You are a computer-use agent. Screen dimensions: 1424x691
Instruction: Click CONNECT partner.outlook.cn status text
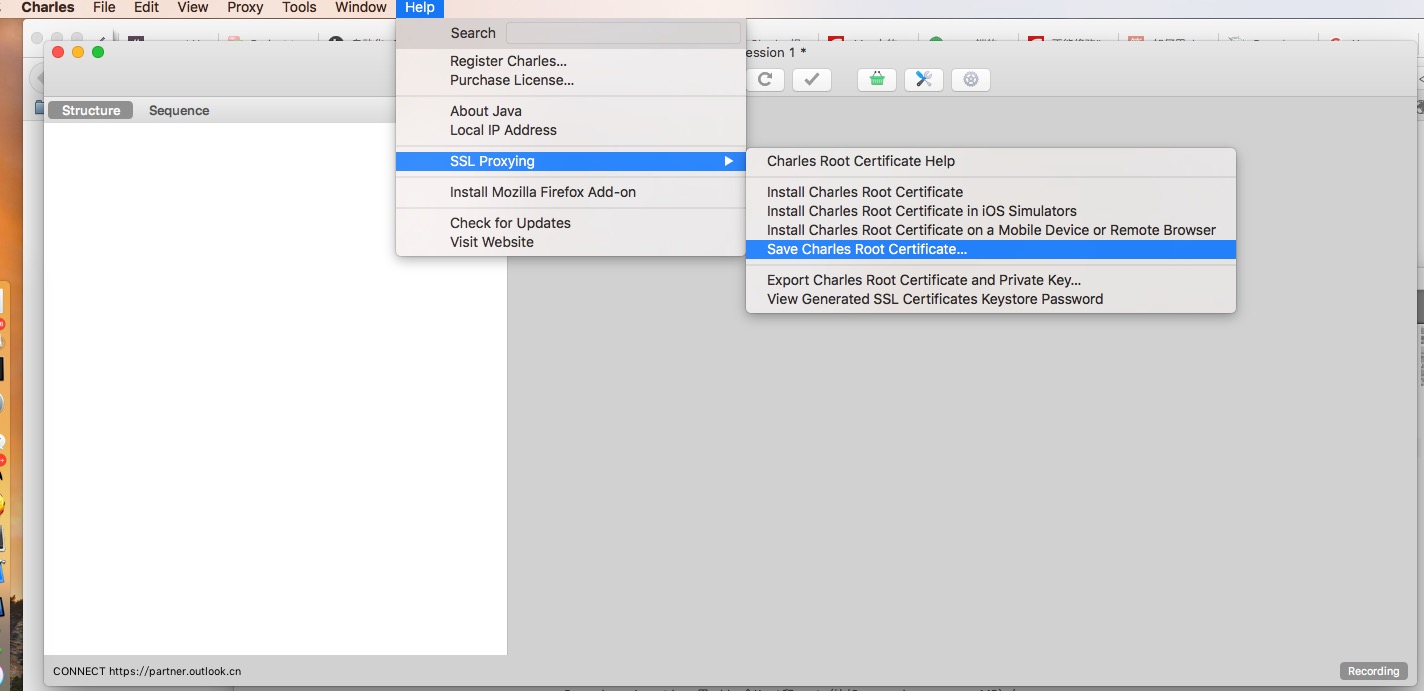147,671
